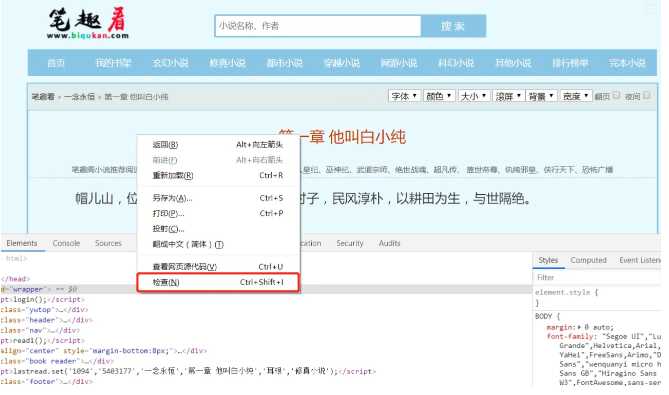The image size is (669, 395).
Task: Open the 首页 navigation link
Action: point(56,63)
